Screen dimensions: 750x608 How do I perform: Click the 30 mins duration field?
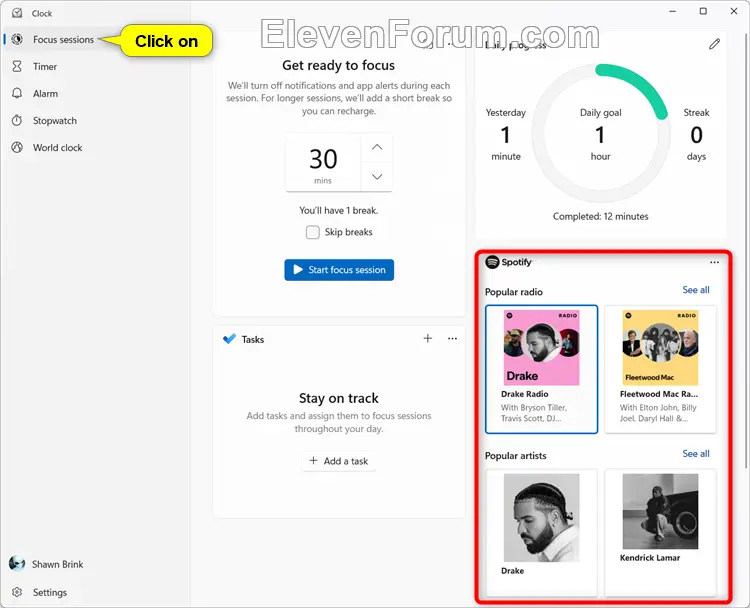click(x=323, y=163)
